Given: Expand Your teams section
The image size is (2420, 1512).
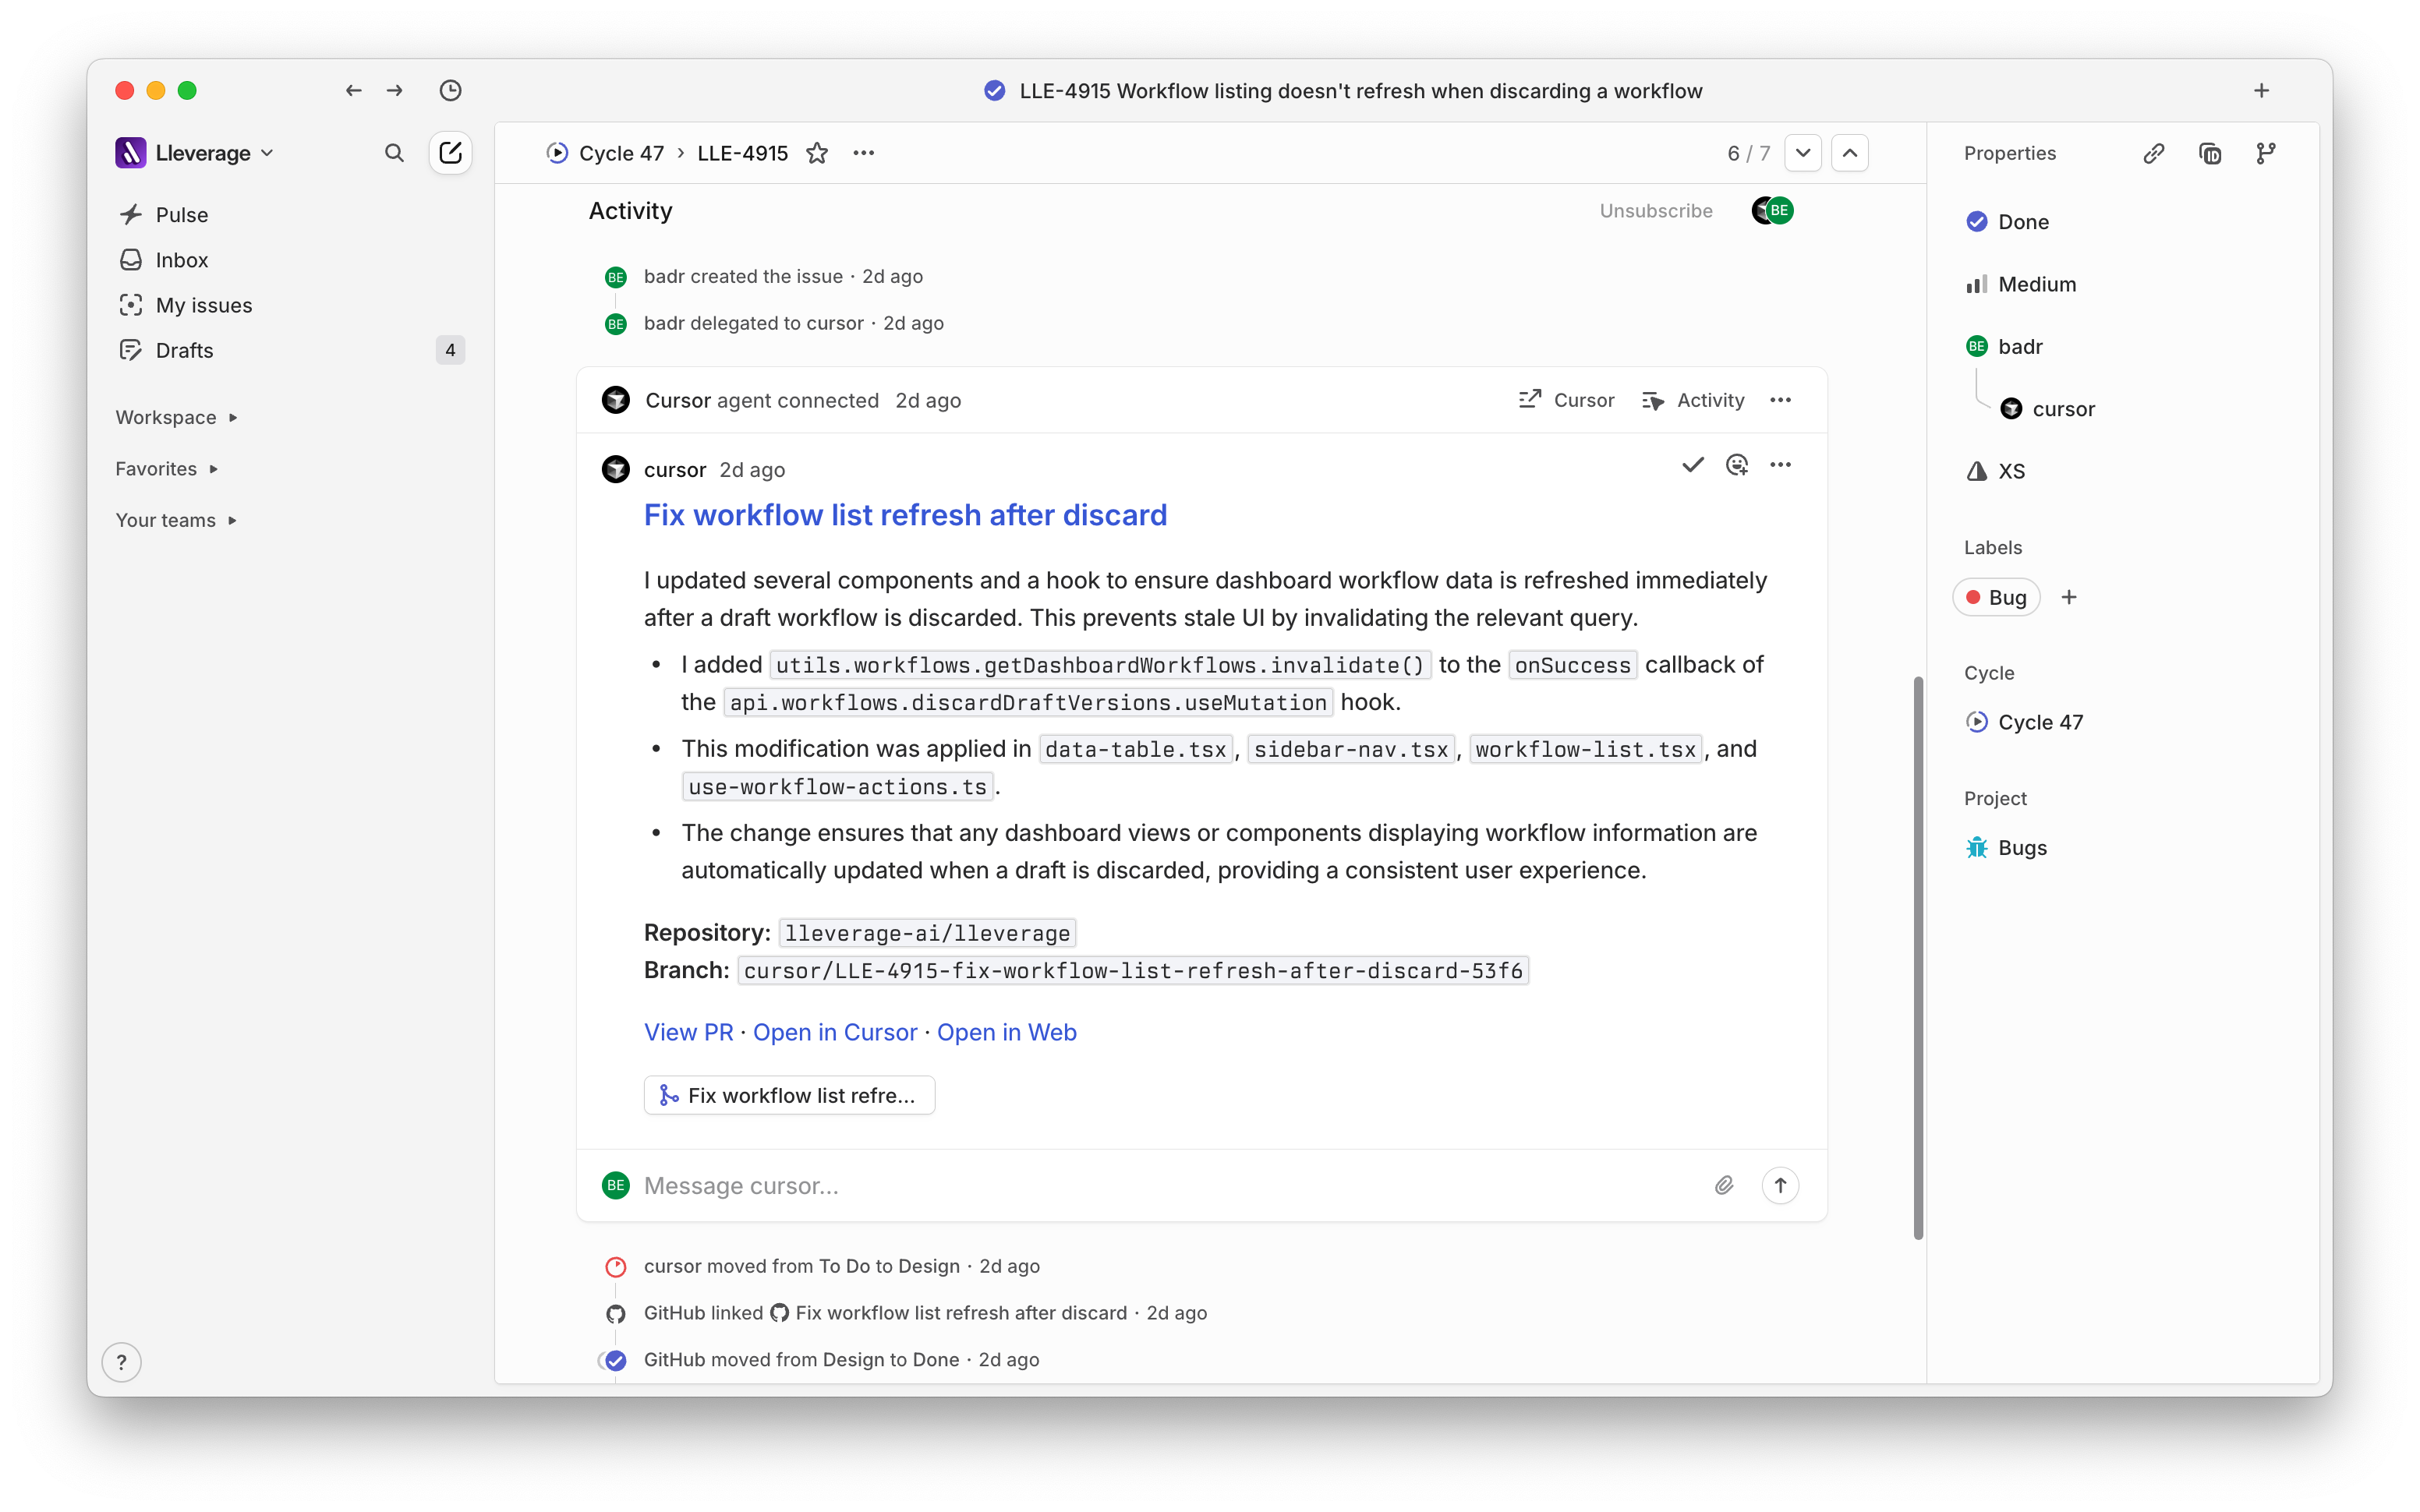Looking at the screenshot, I should tap(176, 520).
